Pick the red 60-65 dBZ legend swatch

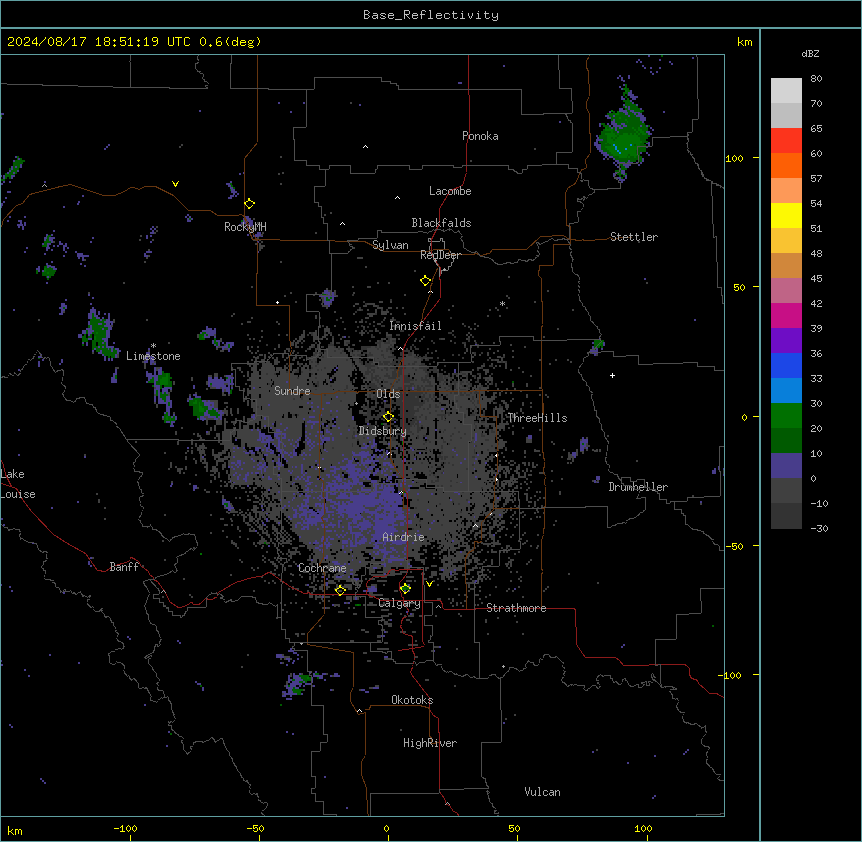(786, 141)
